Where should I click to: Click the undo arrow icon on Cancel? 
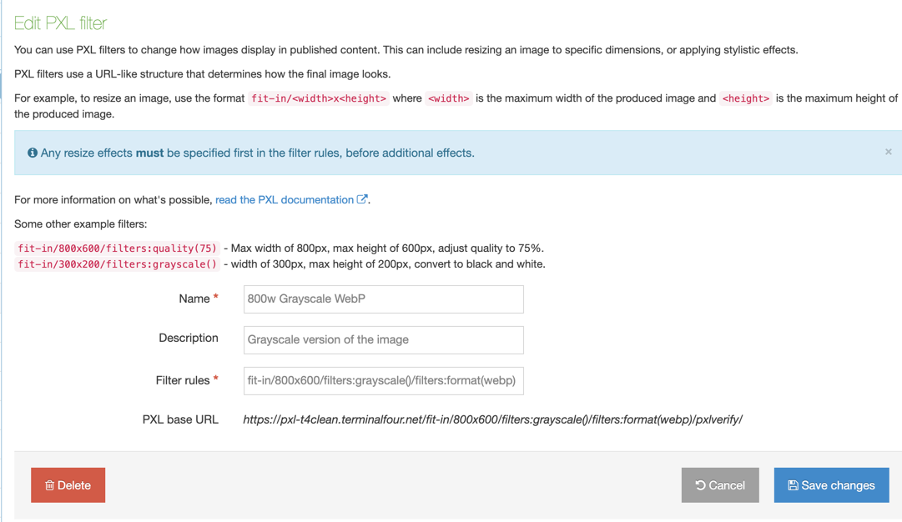pyautogui.click(x=700, y=486)
